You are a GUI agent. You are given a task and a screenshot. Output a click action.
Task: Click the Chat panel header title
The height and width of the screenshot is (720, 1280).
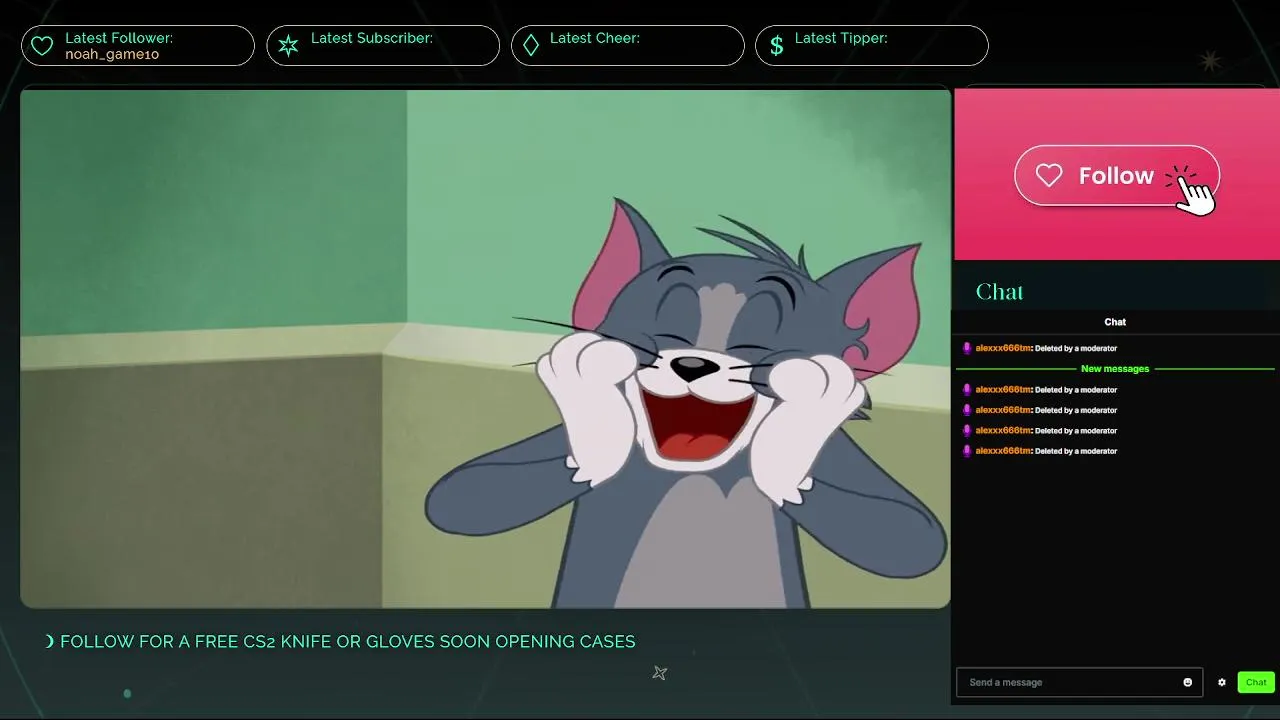coord(1115,322)
